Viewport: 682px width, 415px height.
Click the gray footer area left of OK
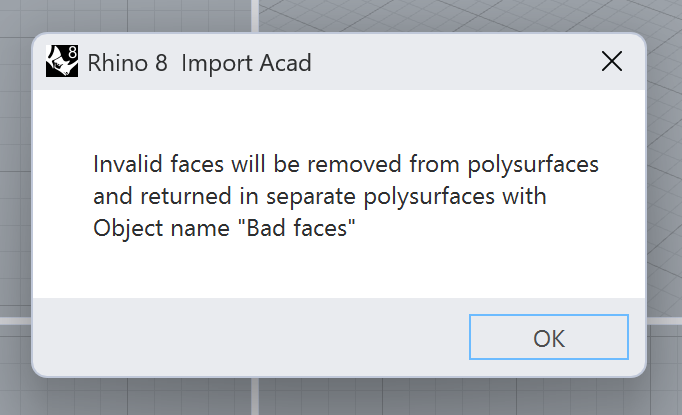tap(250, 338)
